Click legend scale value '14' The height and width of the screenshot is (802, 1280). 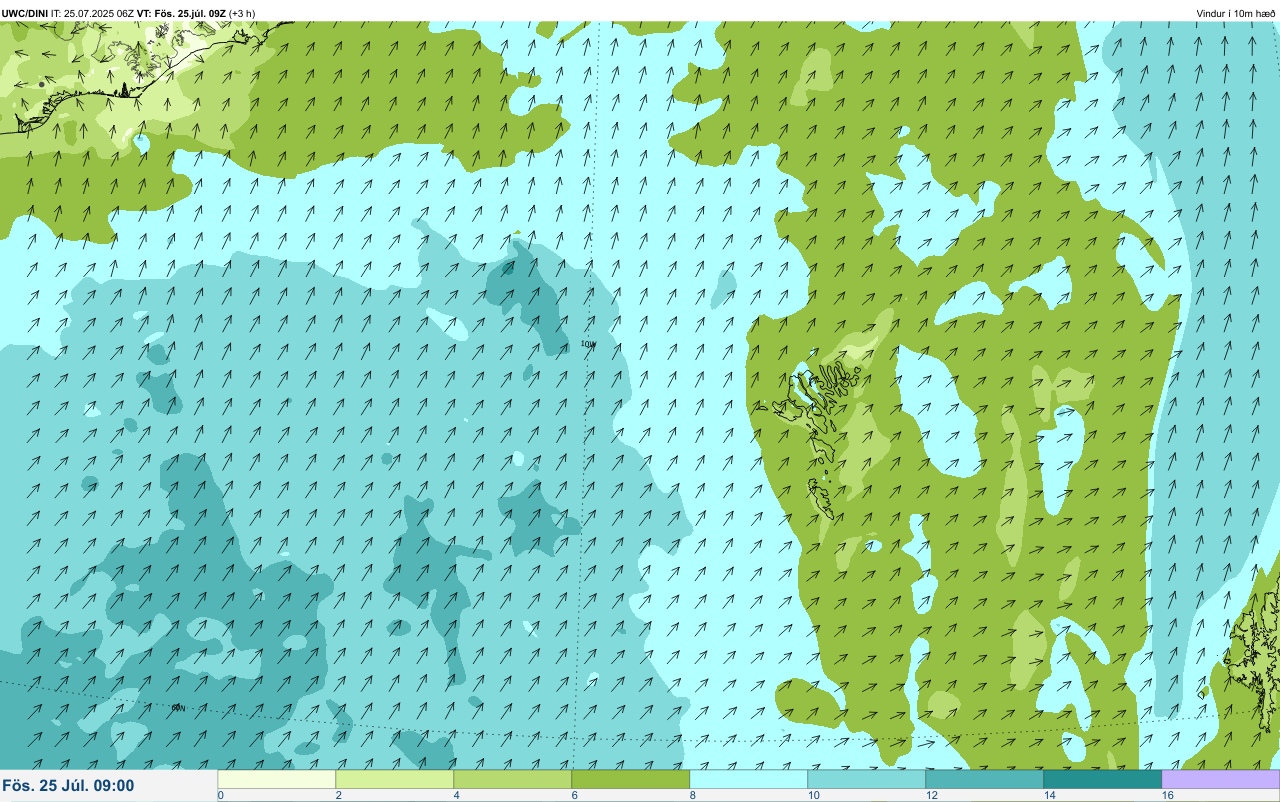[1050, 795]
